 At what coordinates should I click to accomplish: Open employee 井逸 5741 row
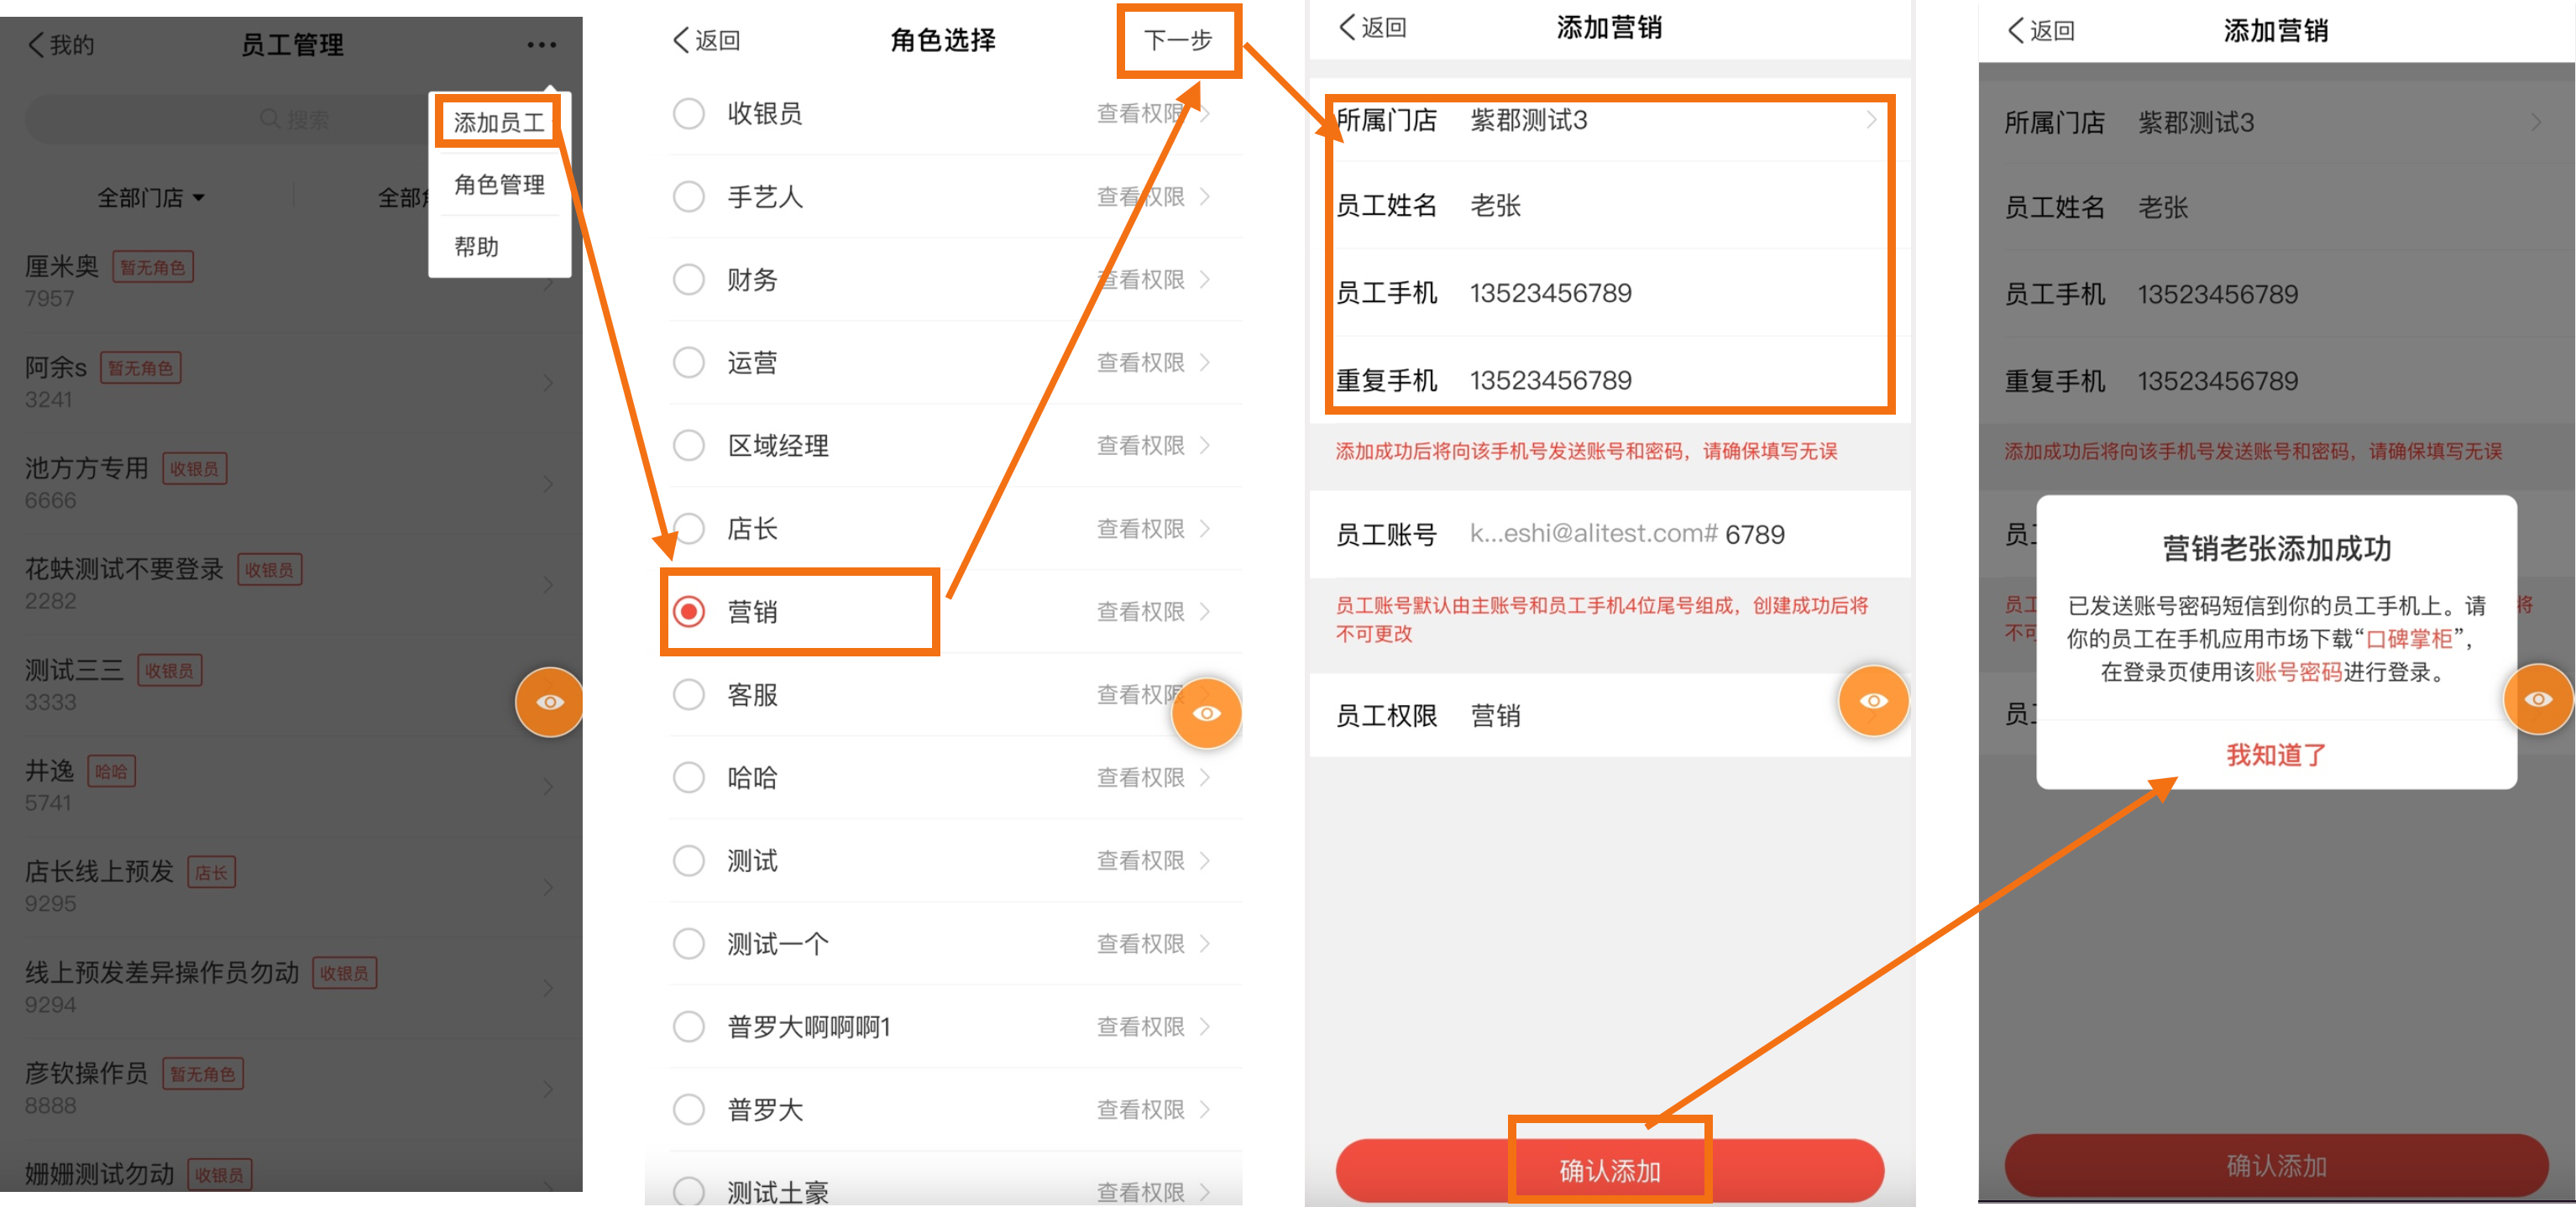(x=290, y=786)
